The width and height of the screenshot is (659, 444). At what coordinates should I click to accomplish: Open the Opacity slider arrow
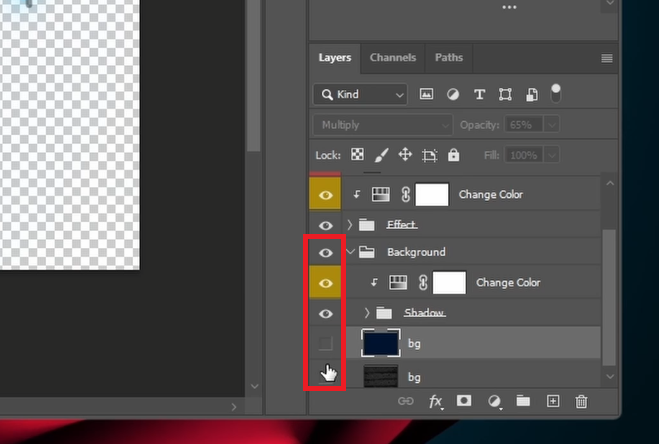551,125
